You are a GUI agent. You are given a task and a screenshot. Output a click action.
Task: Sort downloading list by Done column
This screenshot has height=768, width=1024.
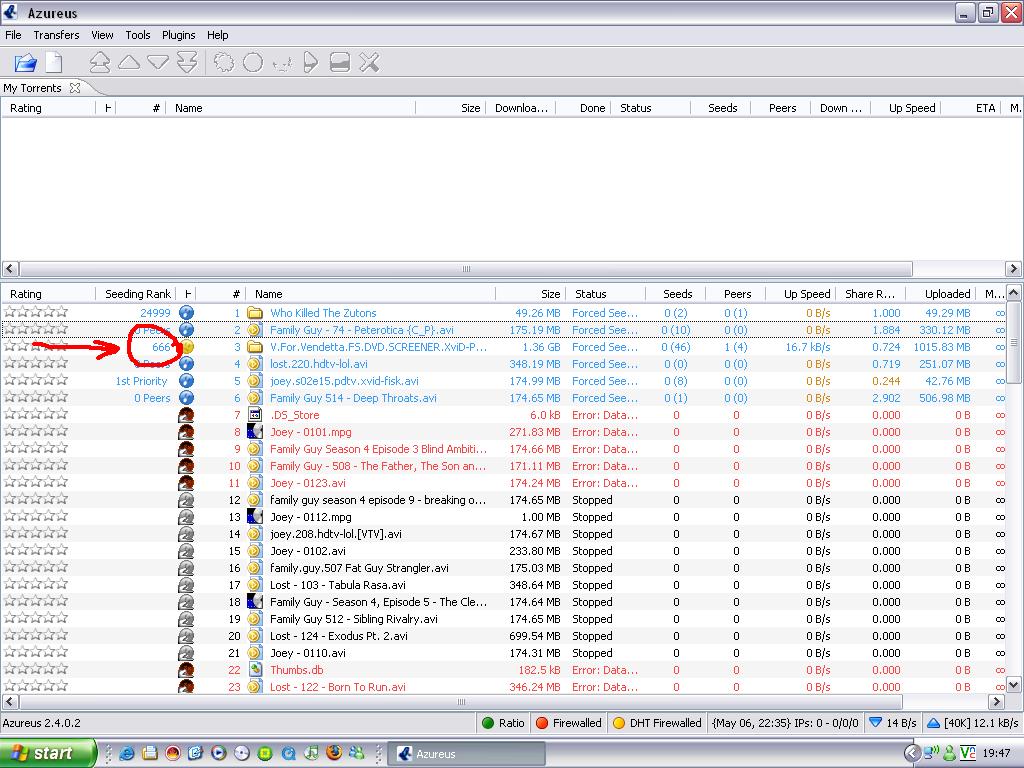pos(584,108)
